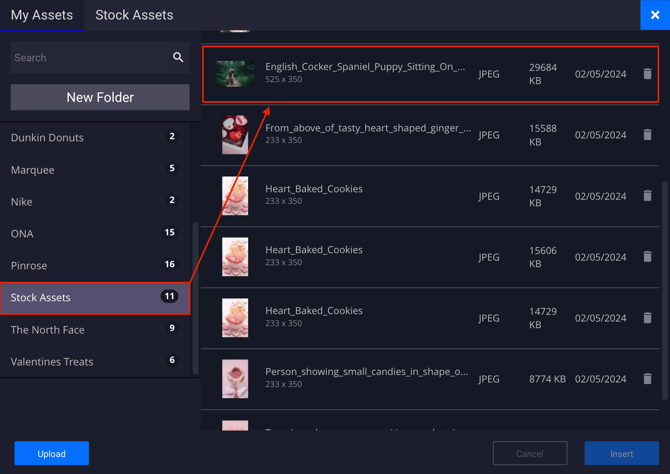Focus the asset Search field

(x=90, y=58)
